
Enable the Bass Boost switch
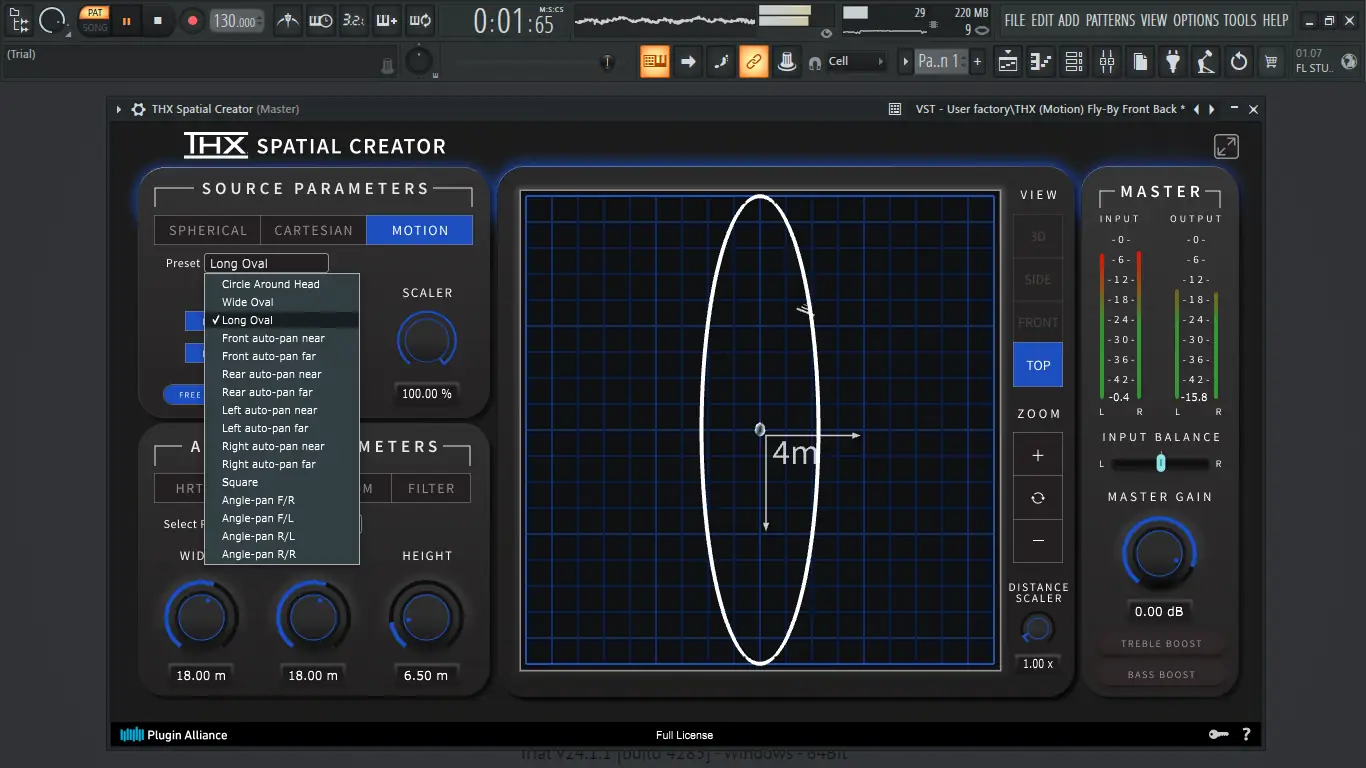click(1161, 675)
